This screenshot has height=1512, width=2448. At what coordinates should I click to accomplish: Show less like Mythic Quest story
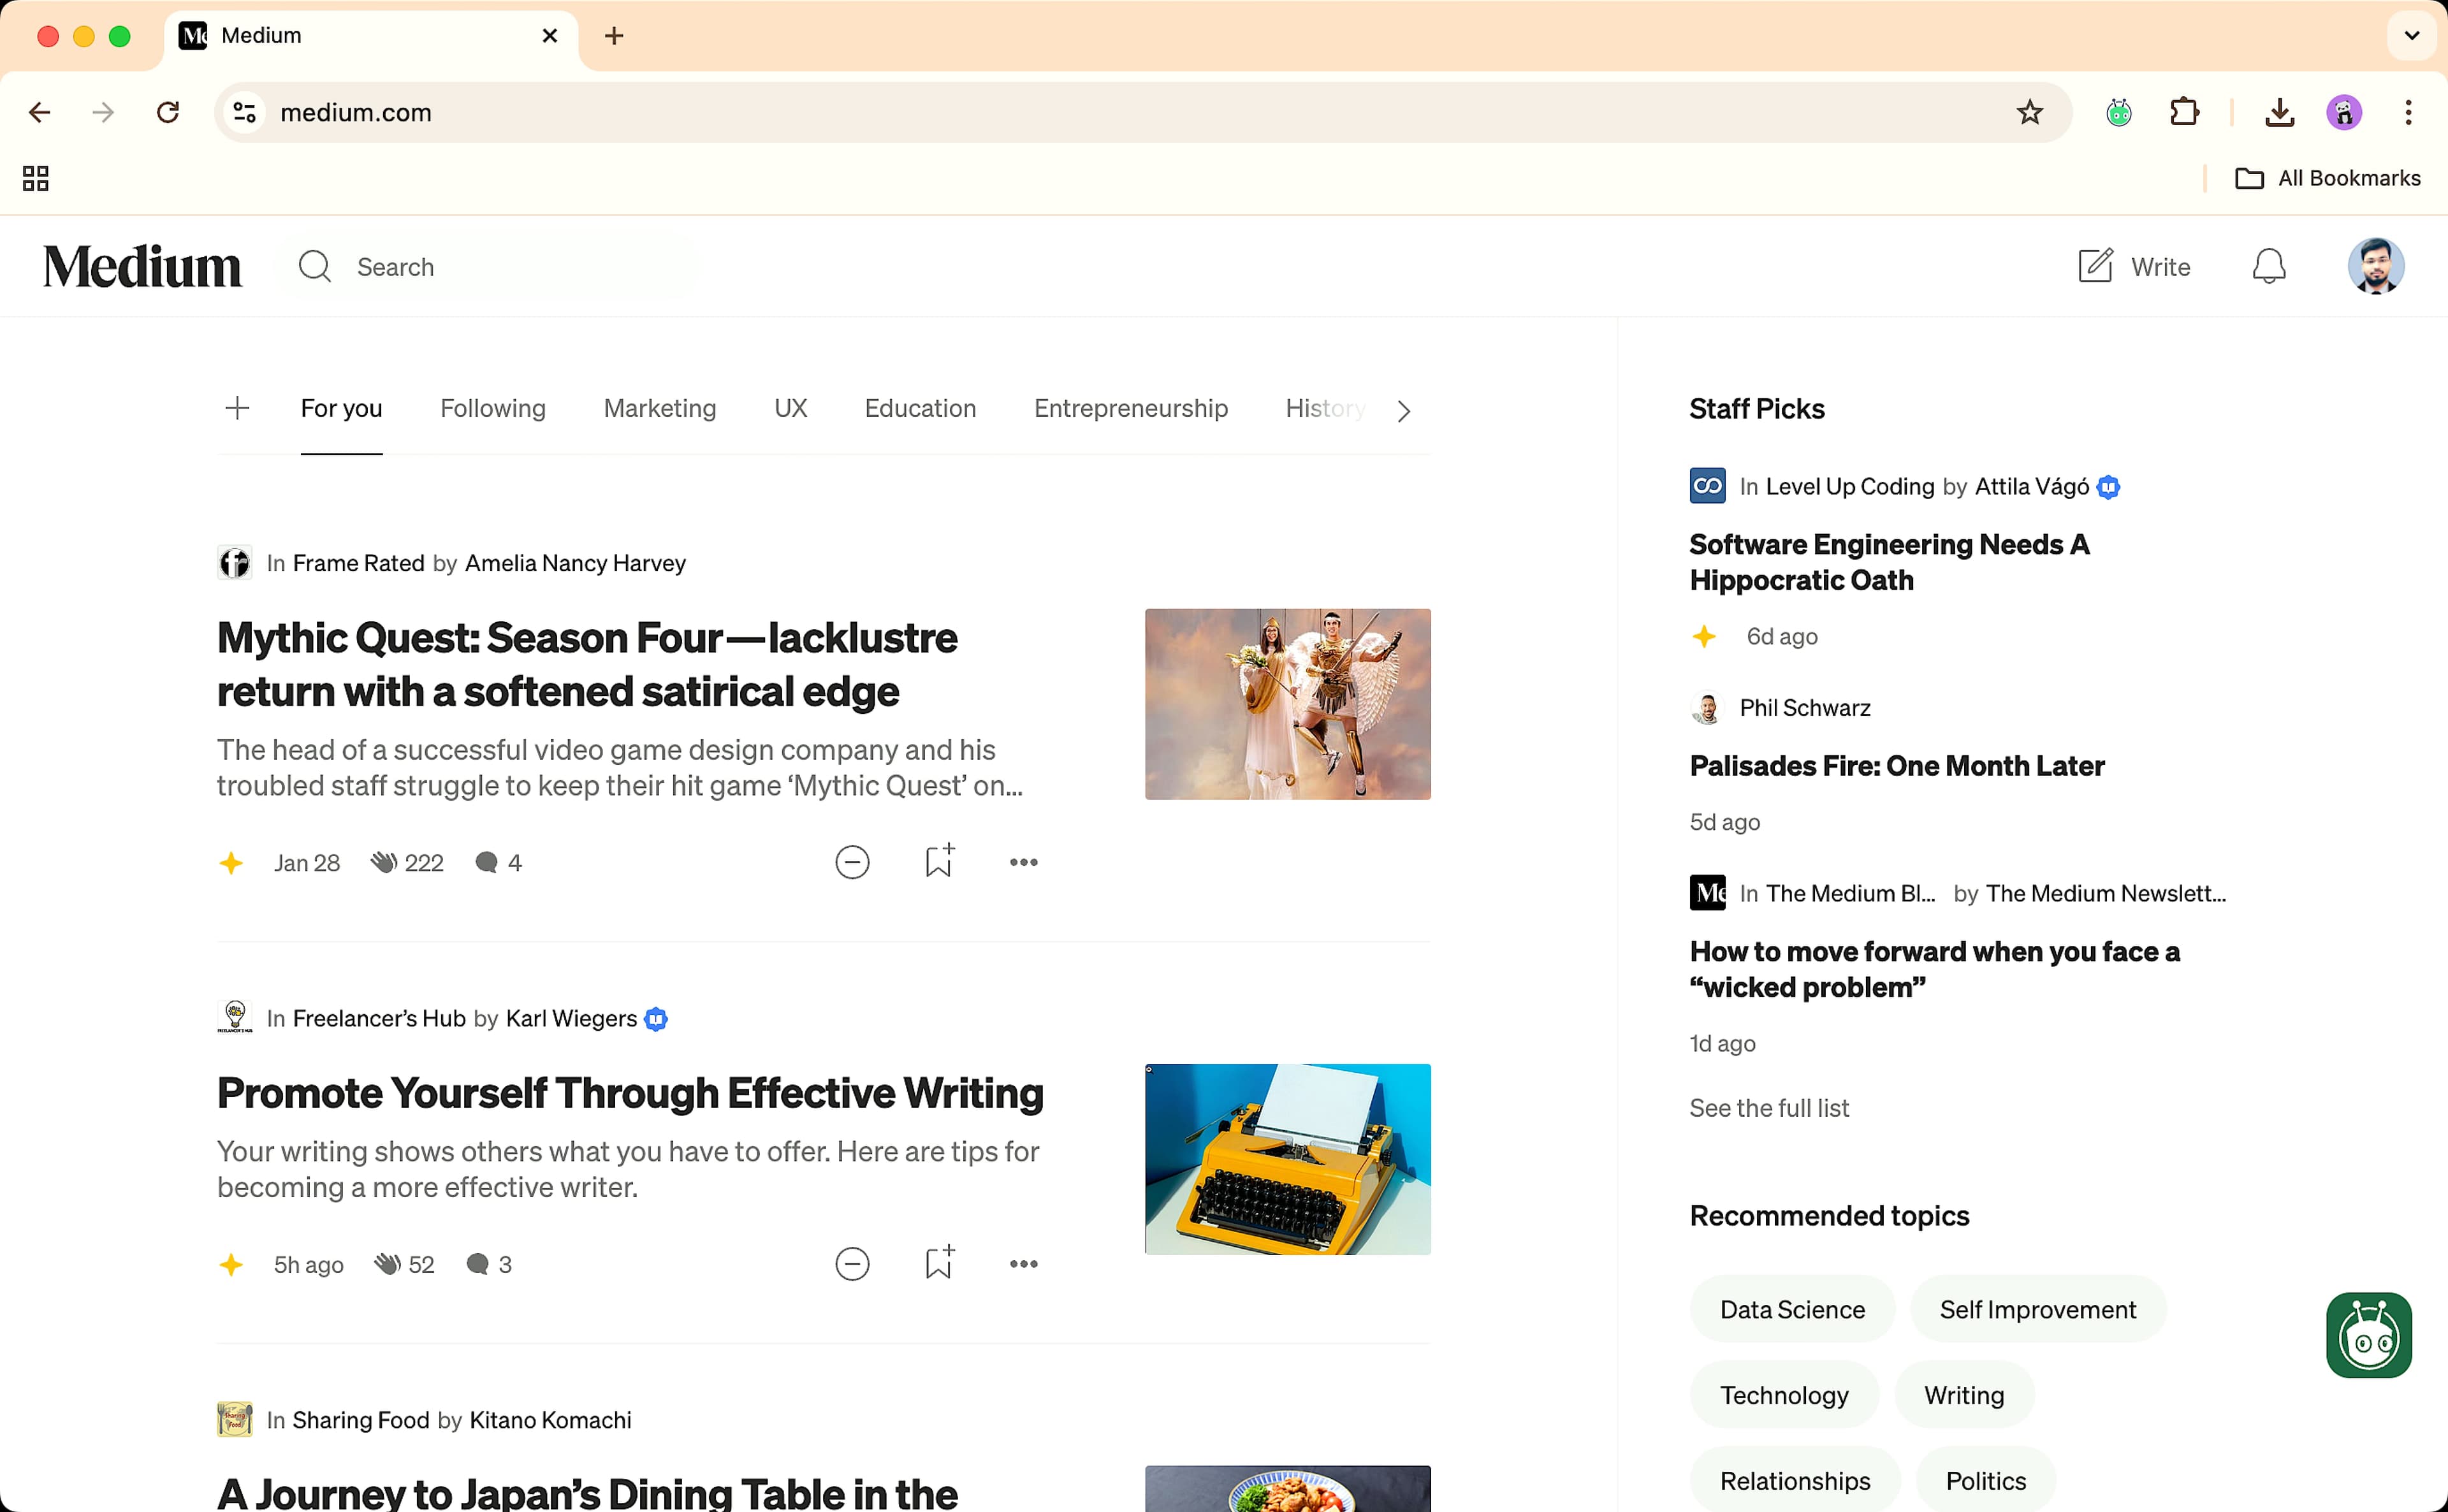[x=851, y=862]
